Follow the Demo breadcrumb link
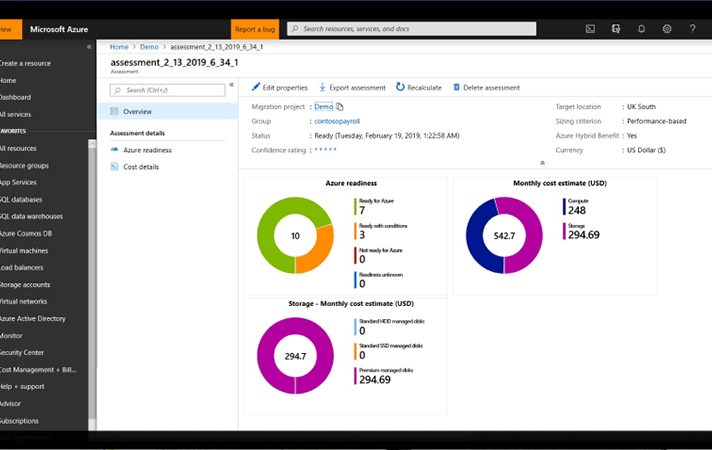The image size is (712, 450). [149, 47]
